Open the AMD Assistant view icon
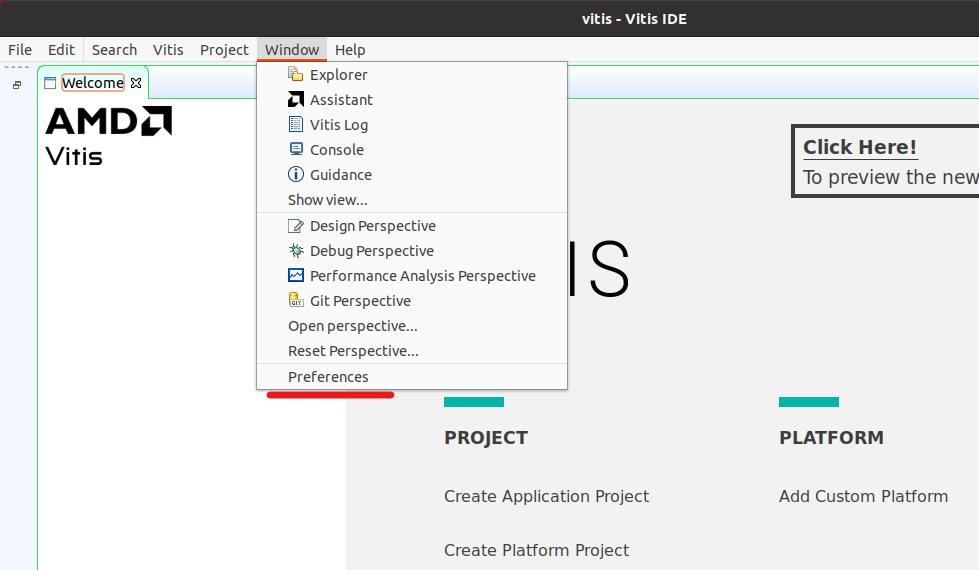This screenshot has height=570, width=979. click(295, 100)
